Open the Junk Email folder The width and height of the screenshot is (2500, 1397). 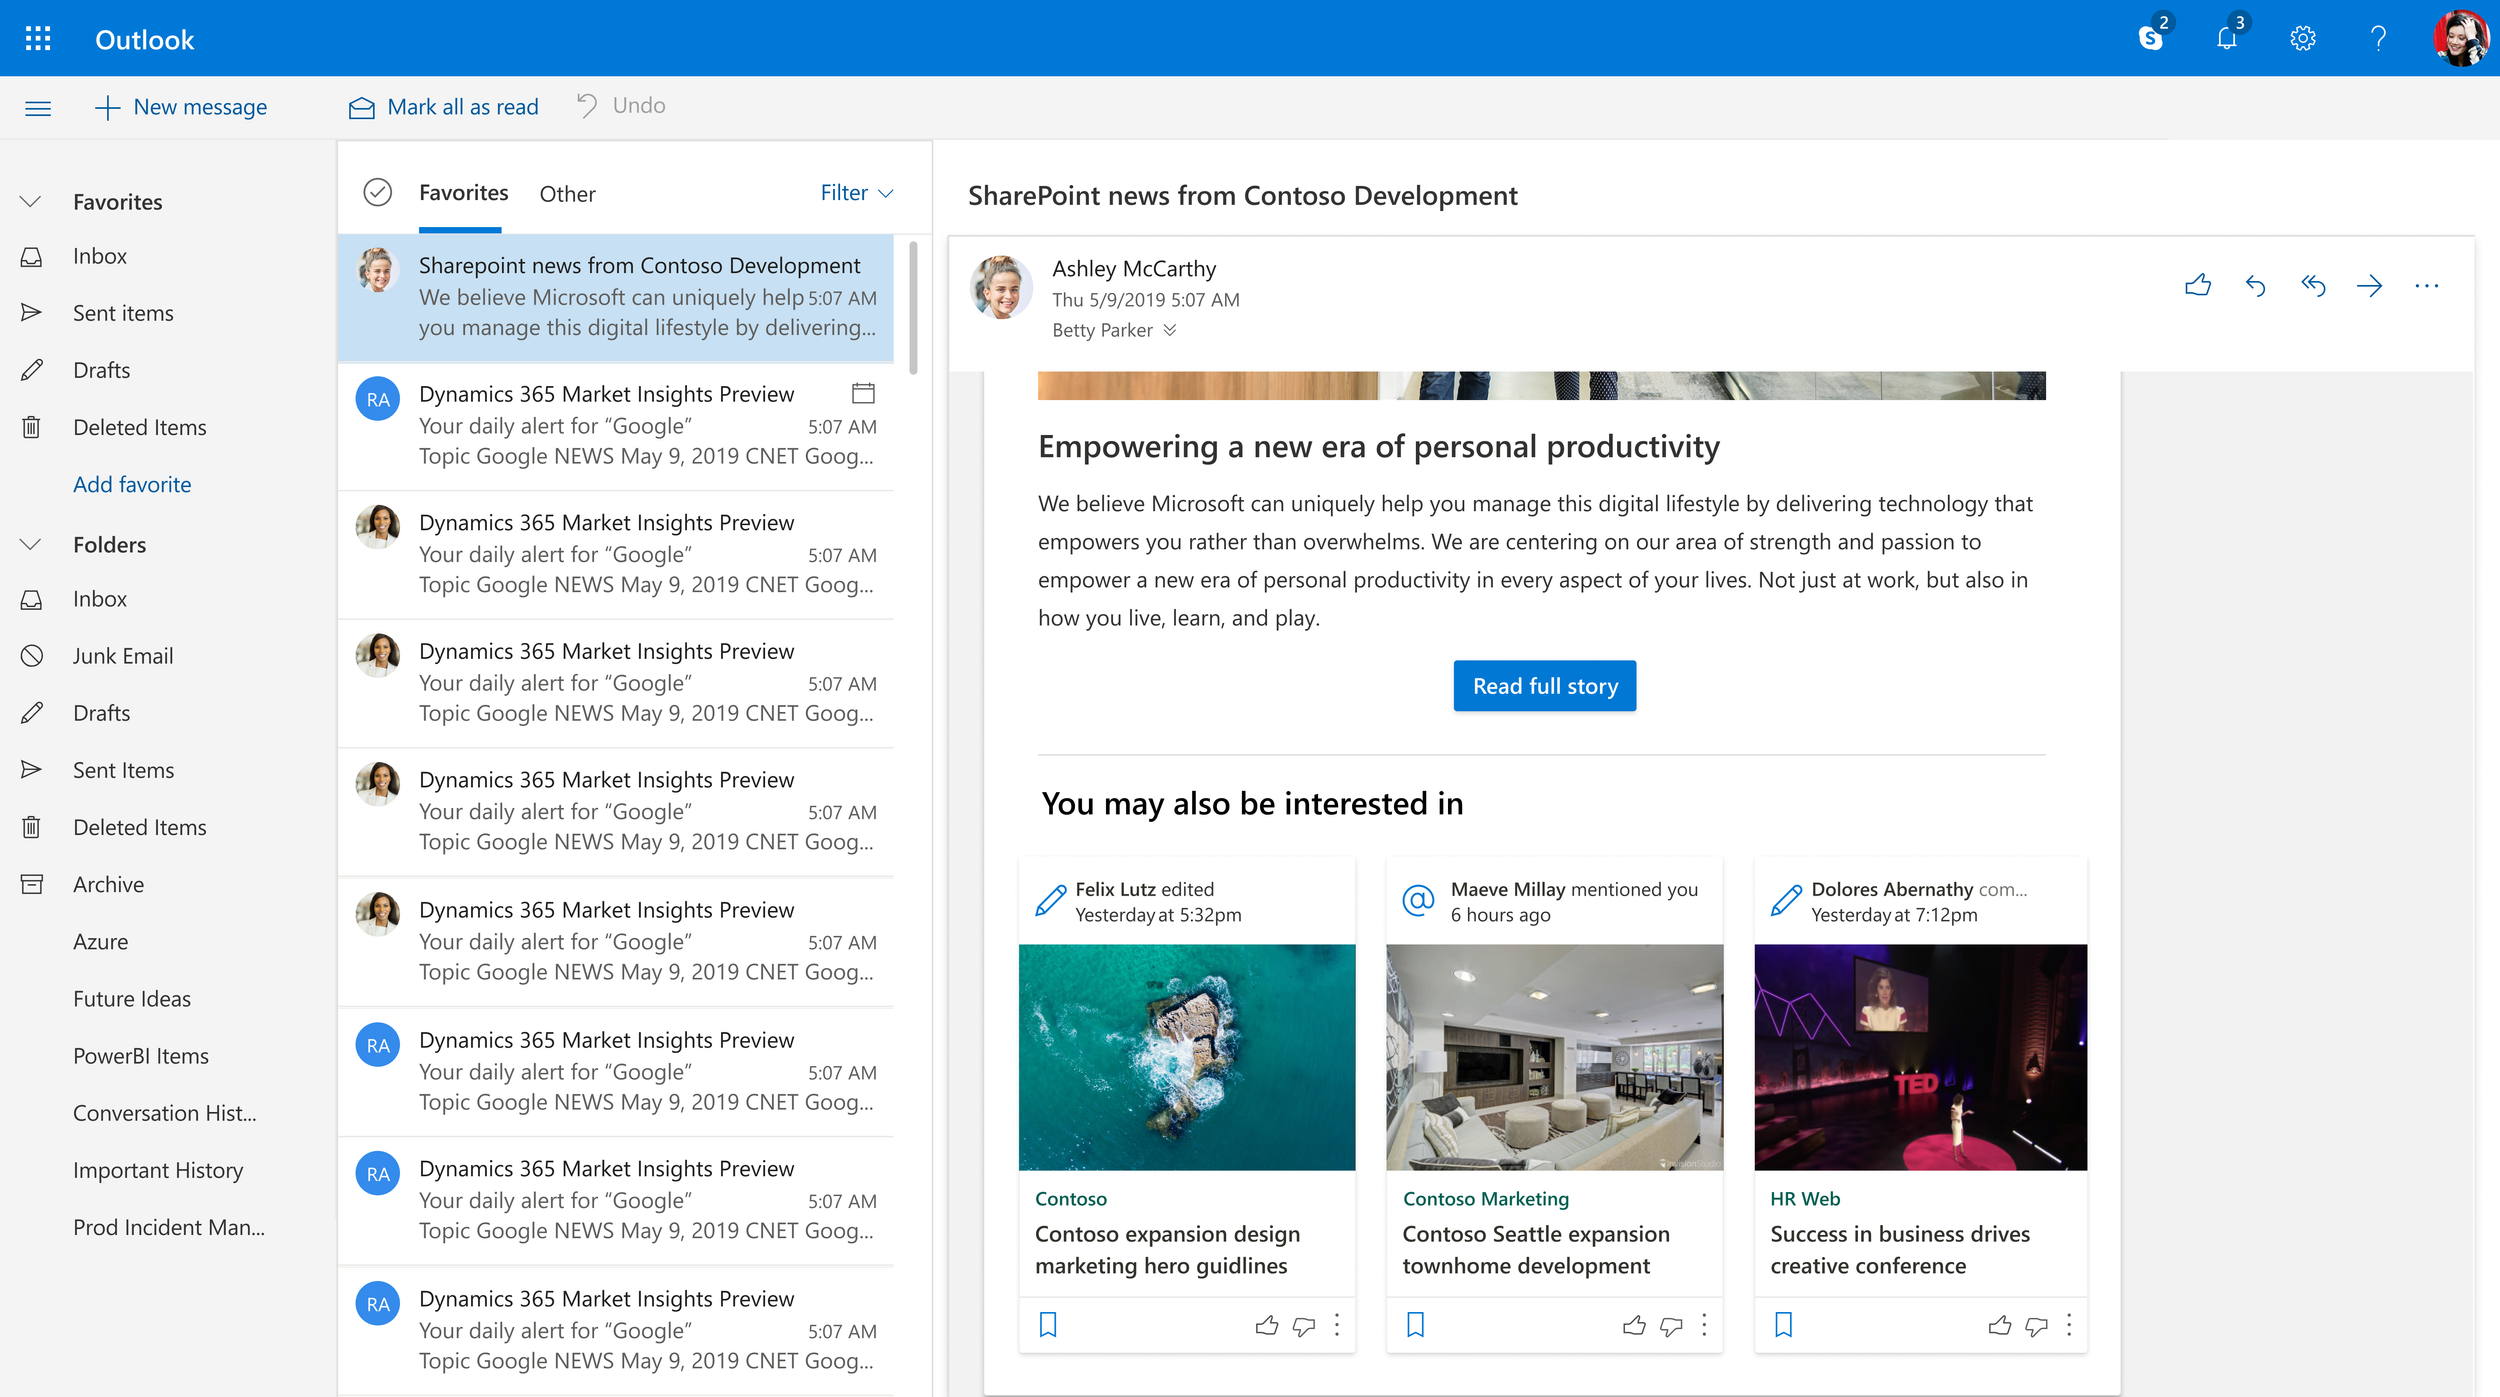pos(122,656)
